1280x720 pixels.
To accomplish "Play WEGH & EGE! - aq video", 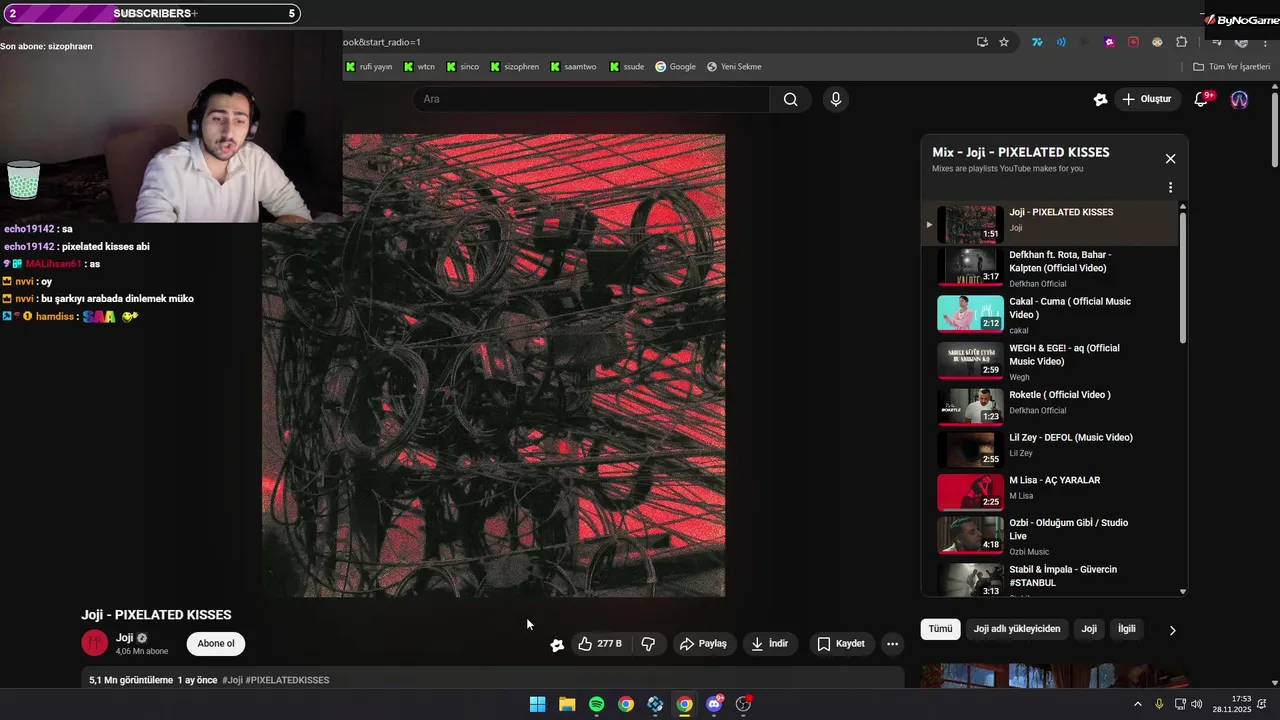I will [1049, 361].
